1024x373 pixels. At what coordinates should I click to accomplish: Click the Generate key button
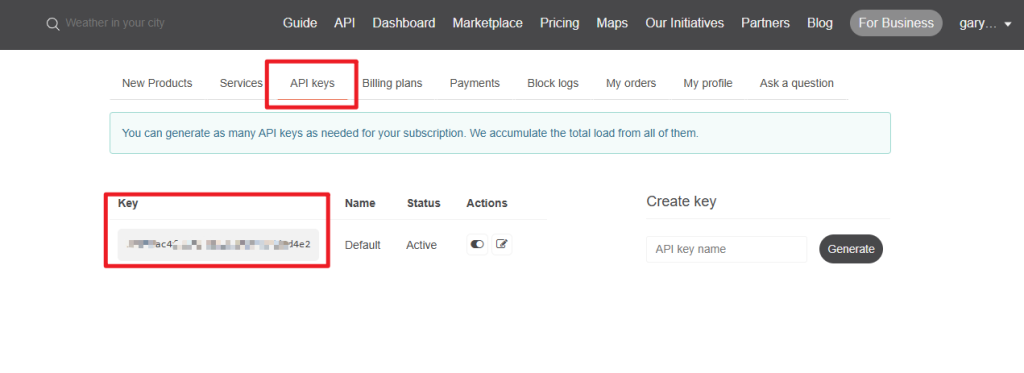pyautogui.click(x=851, y=249)
